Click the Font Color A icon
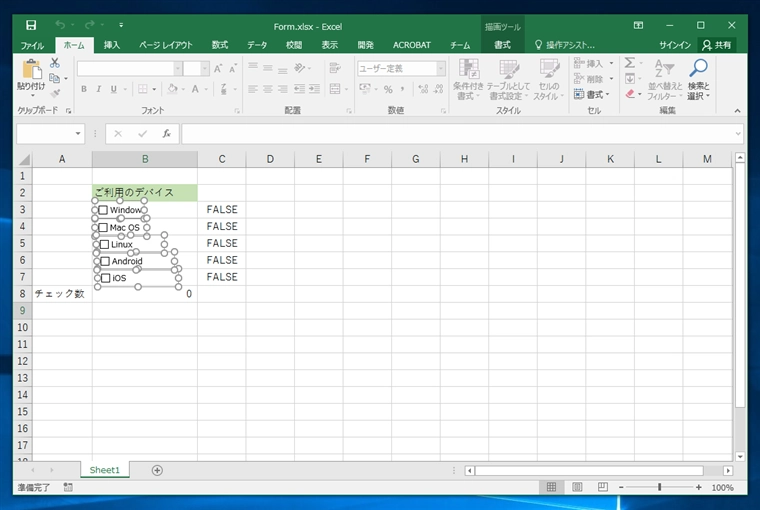 pos(195,89)
